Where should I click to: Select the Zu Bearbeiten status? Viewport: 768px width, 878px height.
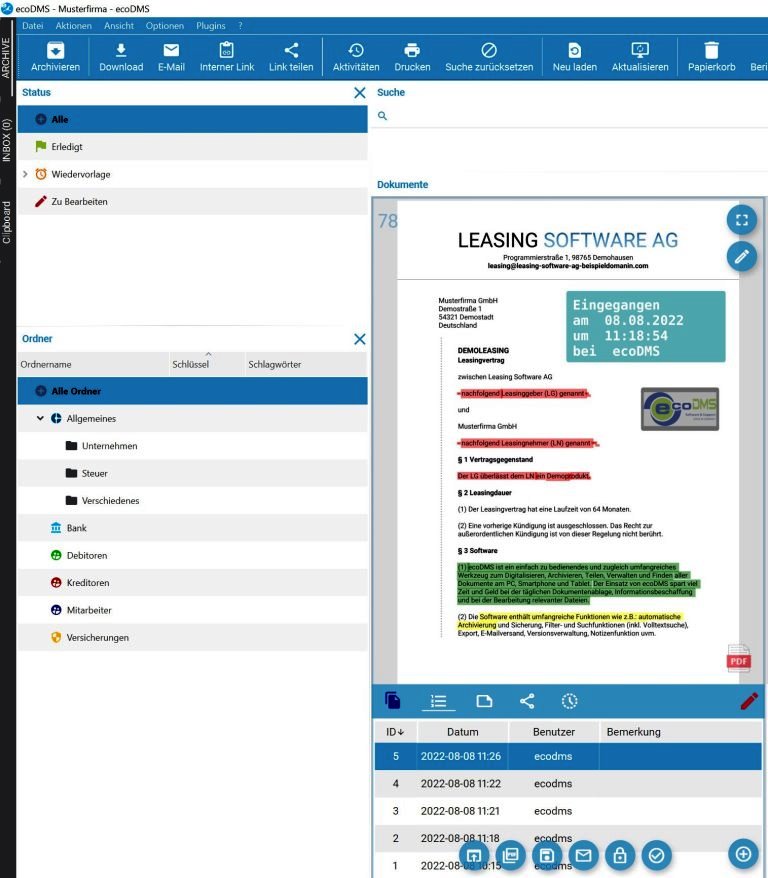point(193,202)
